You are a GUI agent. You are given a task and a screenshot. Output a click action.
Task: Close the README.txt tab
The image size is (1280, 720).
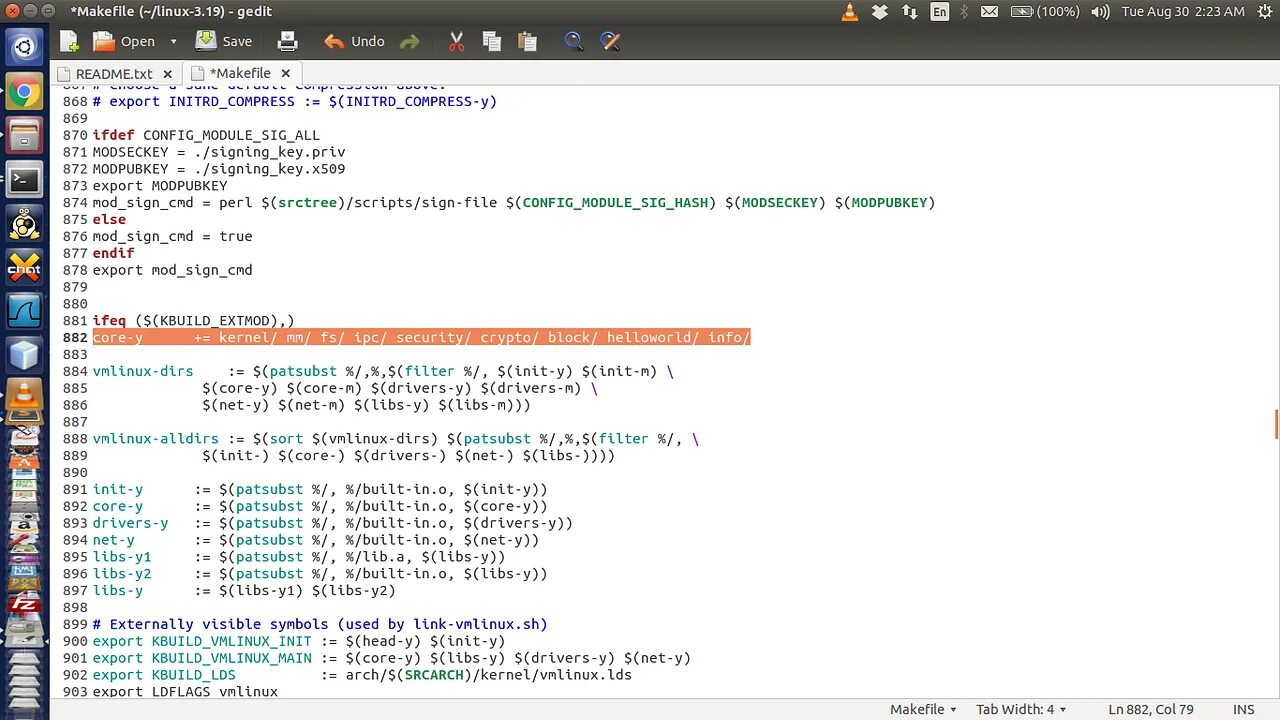pyautogui.click(x=167, y=73)
